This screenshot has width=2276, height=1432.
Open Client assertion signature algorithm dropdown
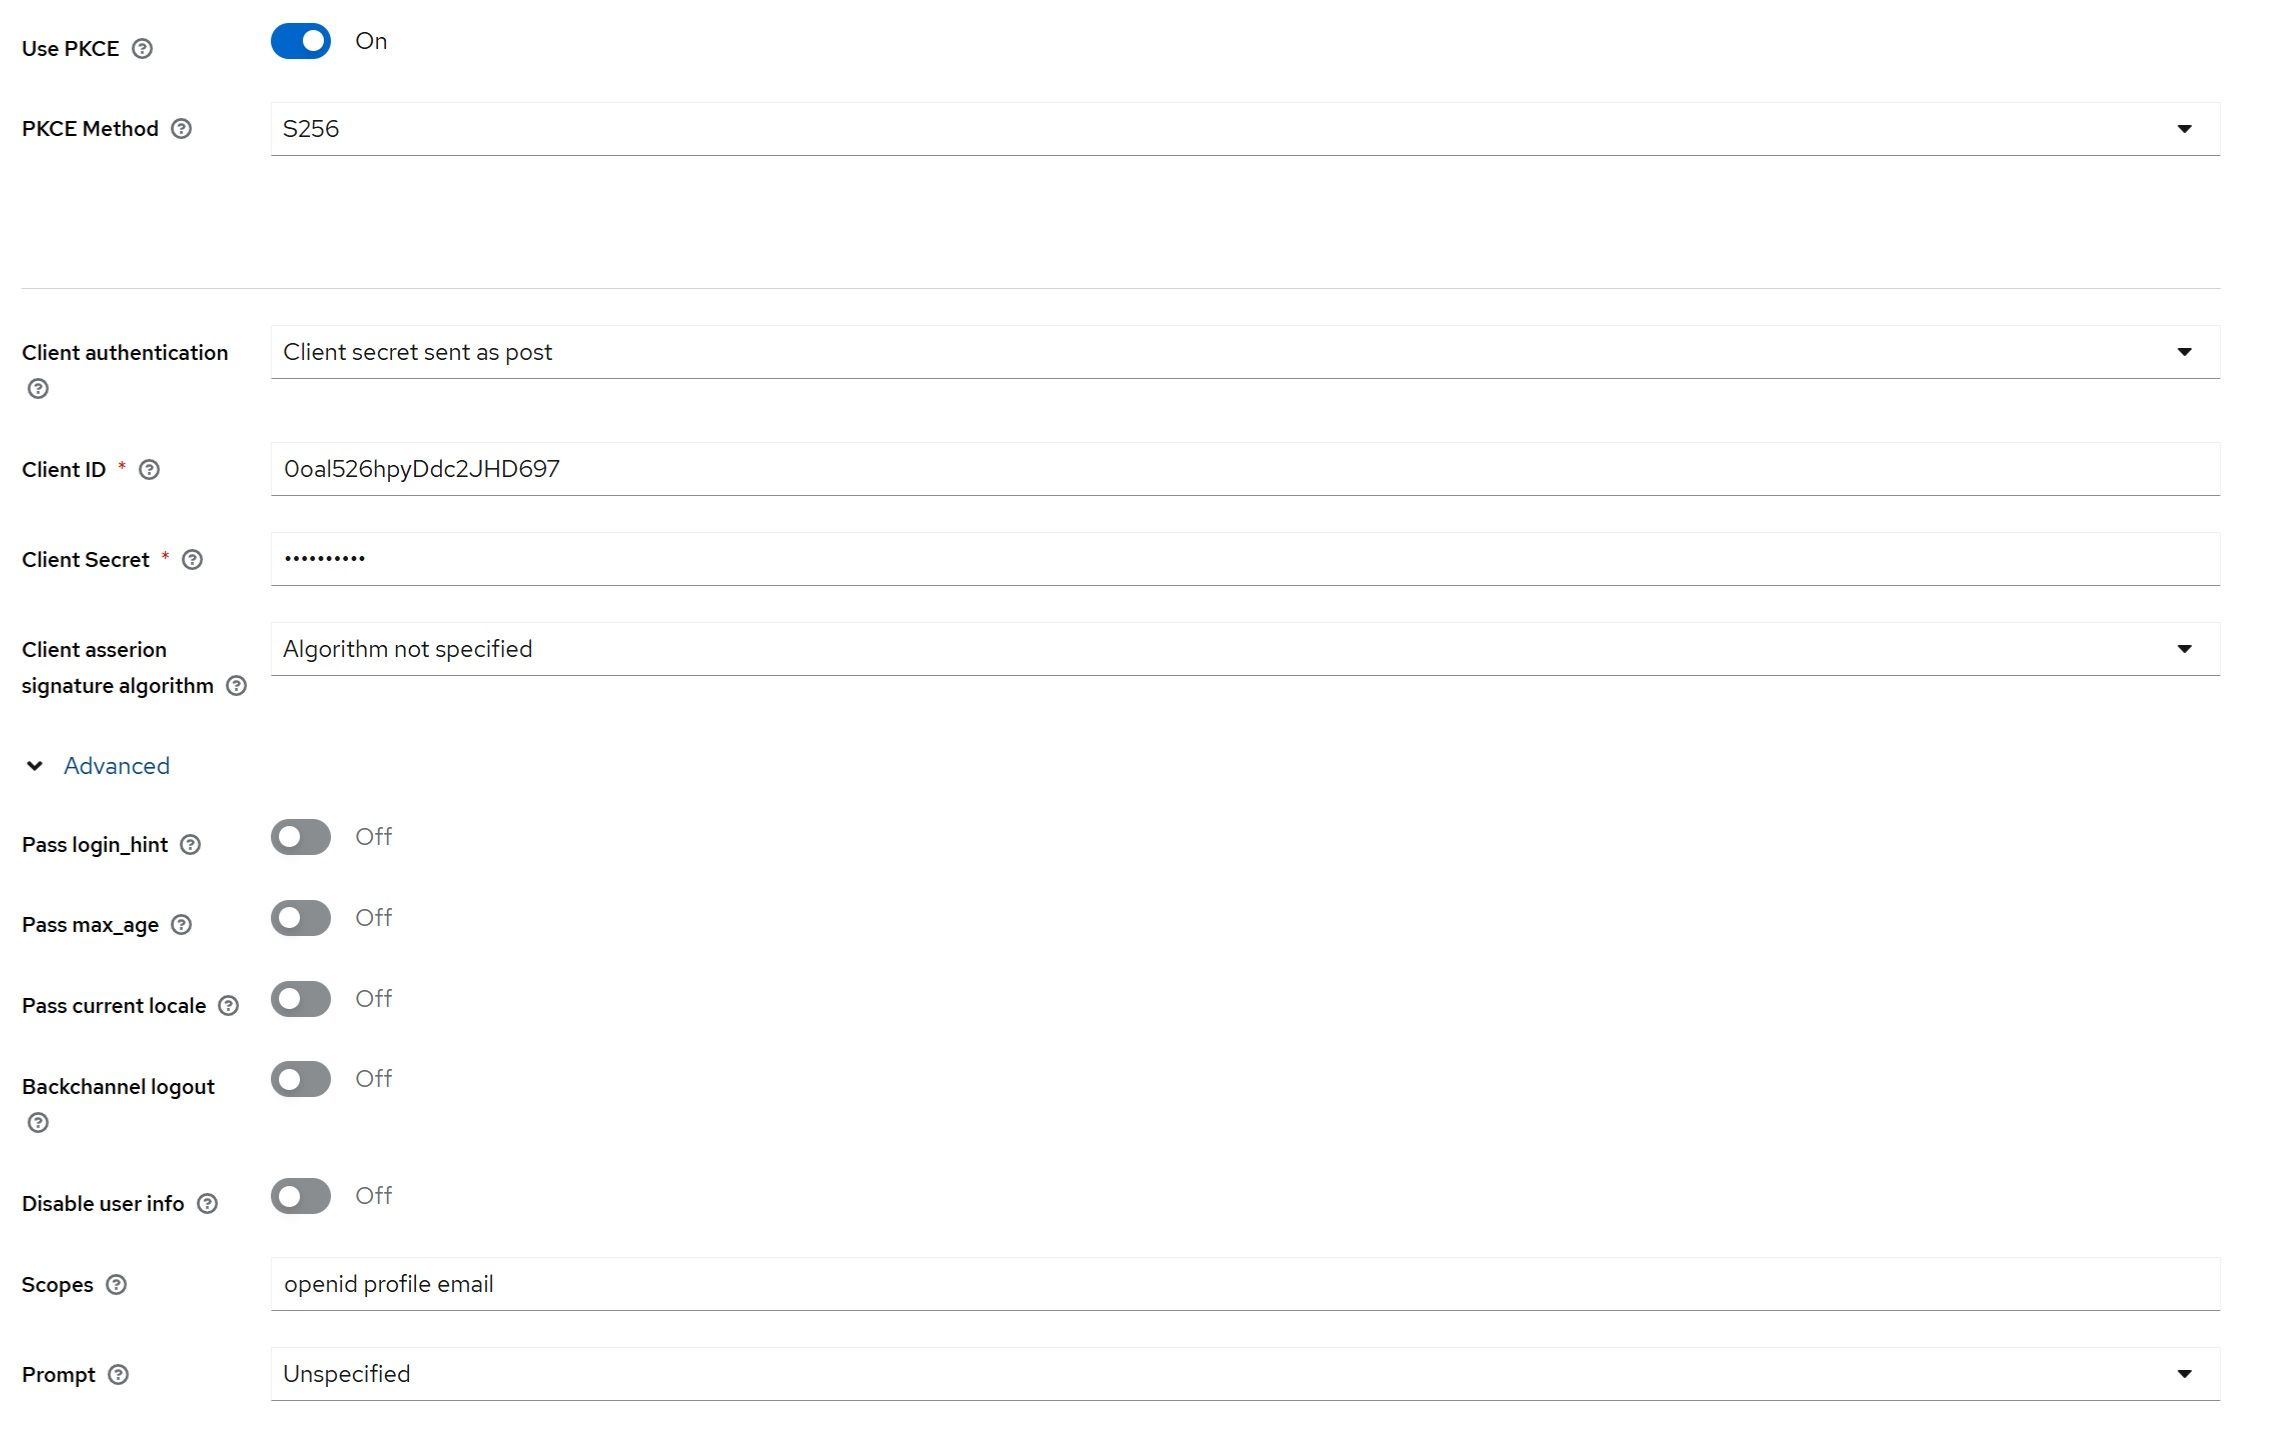pyautogui.click(x=1244, y=649)
